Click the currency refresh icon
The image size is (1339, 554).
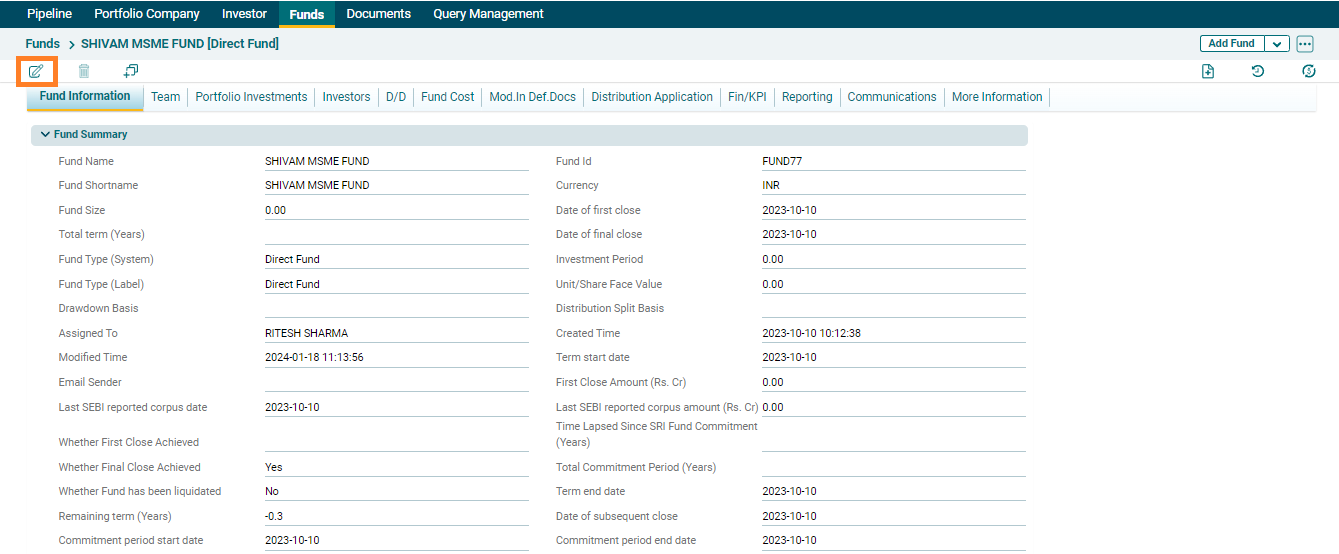(x=1308, y=71)
